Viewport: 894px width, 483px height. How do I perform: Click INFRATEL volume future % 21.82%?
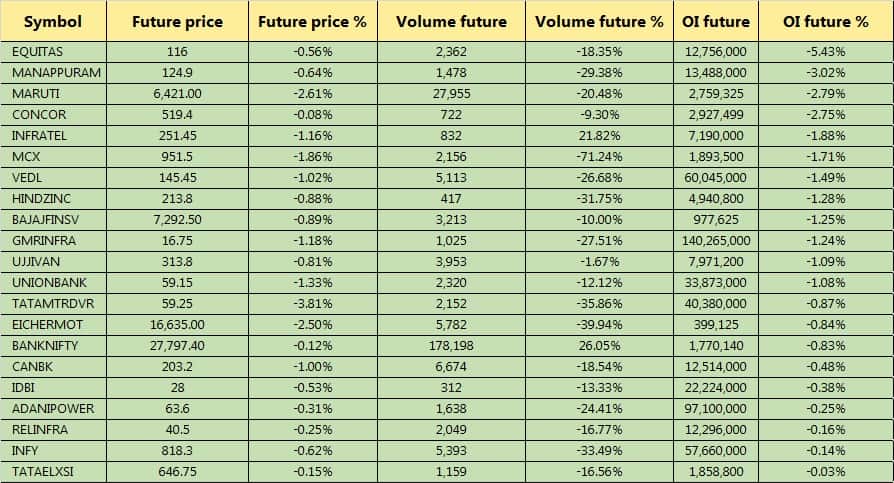click(599, 135)
